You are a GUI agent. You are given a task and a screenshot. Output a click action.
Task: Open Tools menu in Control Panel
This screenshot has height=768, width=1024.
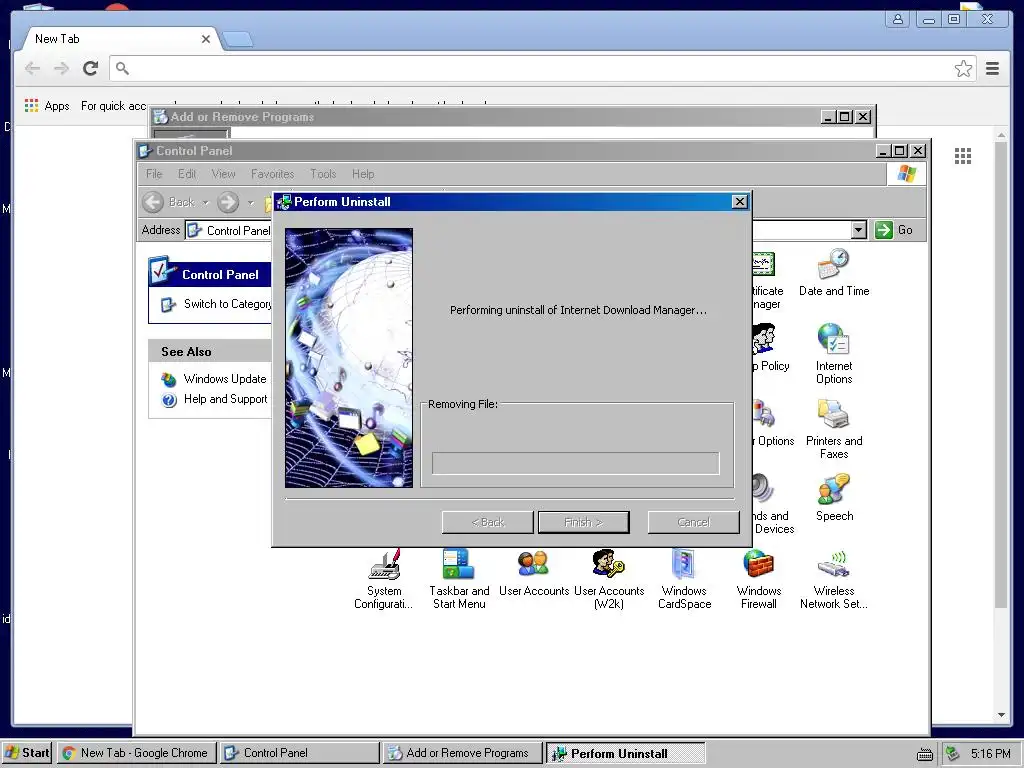tap(323, 174)
